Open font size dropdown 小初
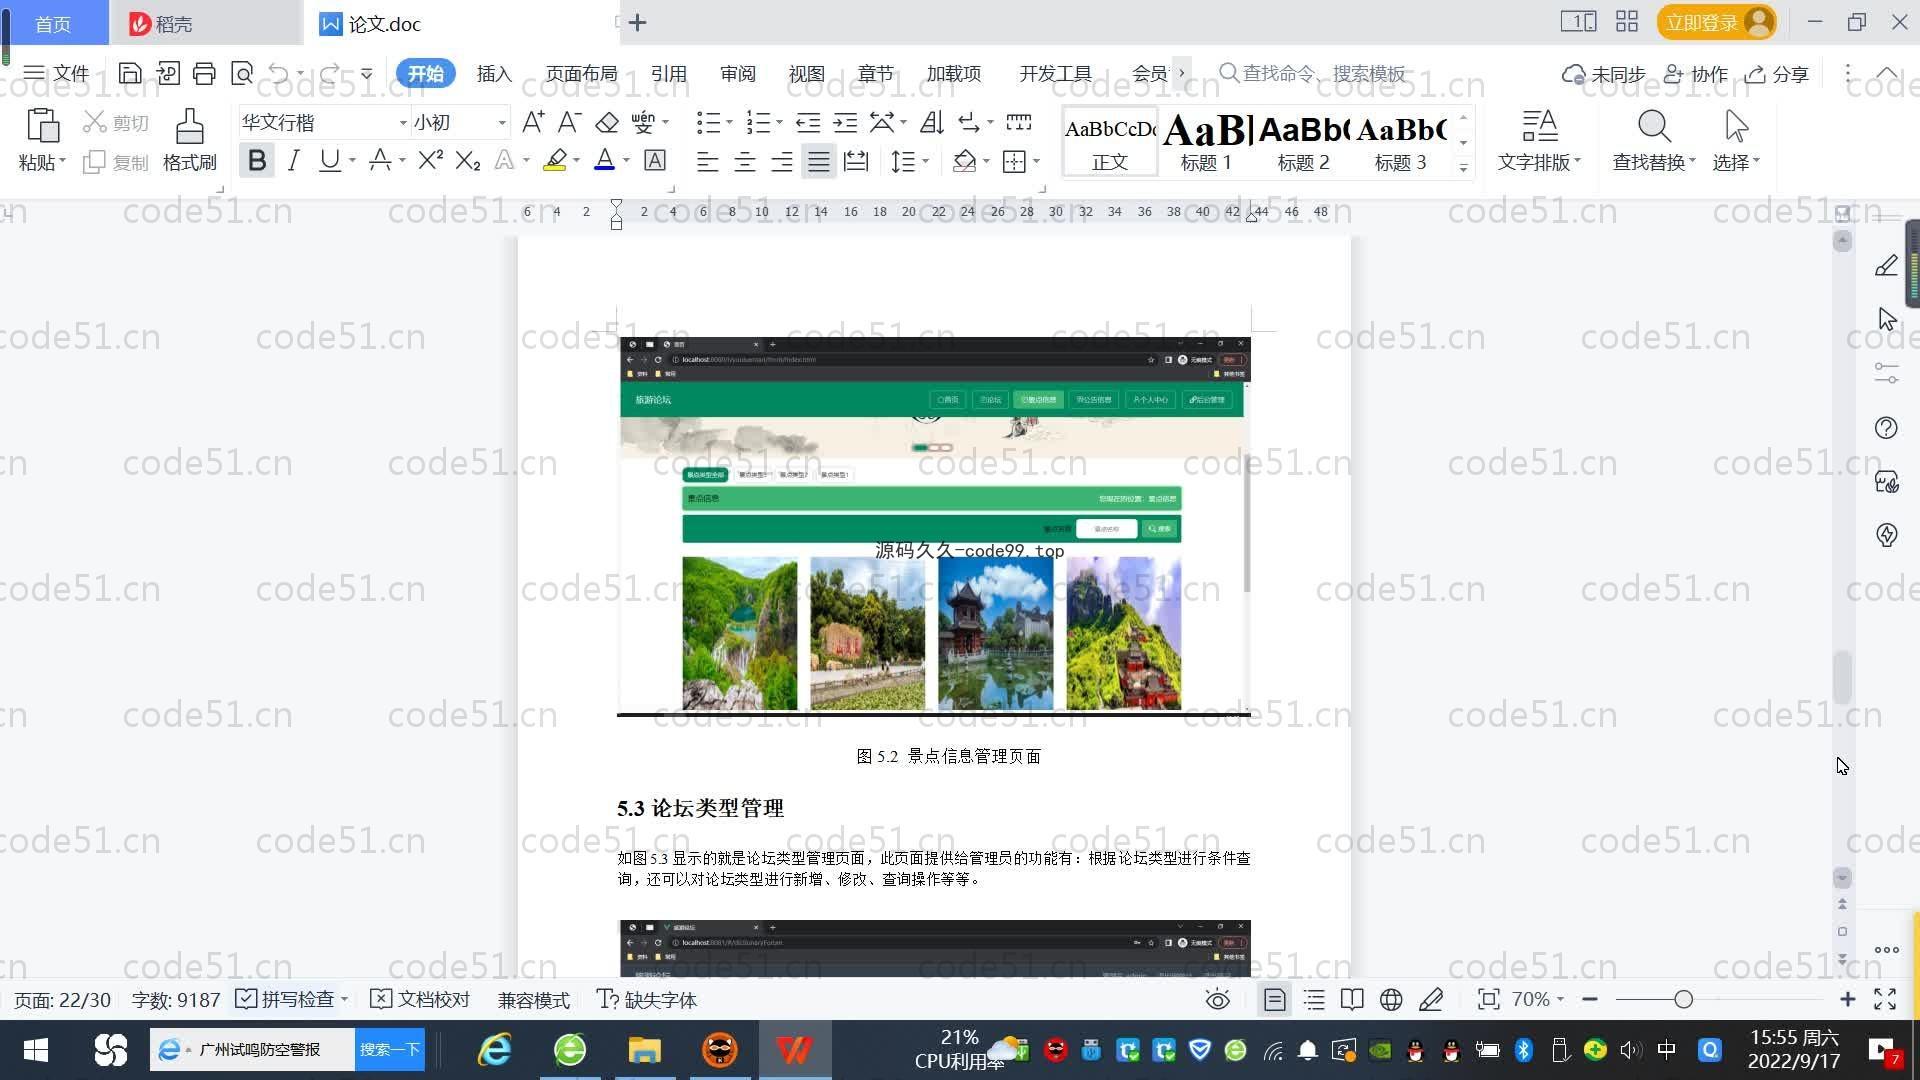The width and height of the screenshot is (1920, 1080). tap(502, 123)
